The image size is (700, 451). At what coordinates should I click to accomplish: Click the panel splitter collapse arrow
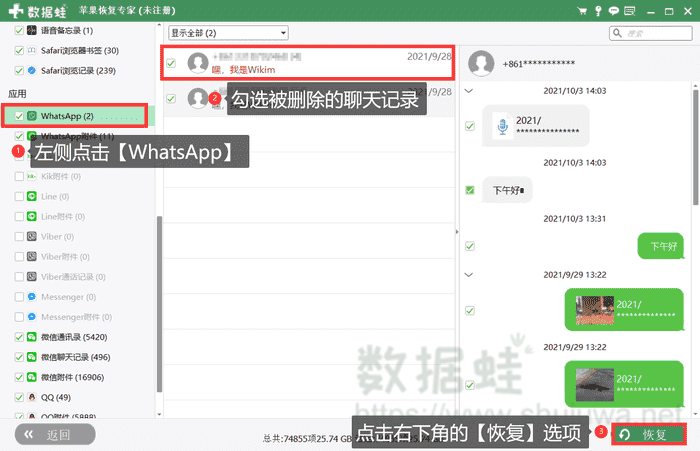[x=457, y=232]
